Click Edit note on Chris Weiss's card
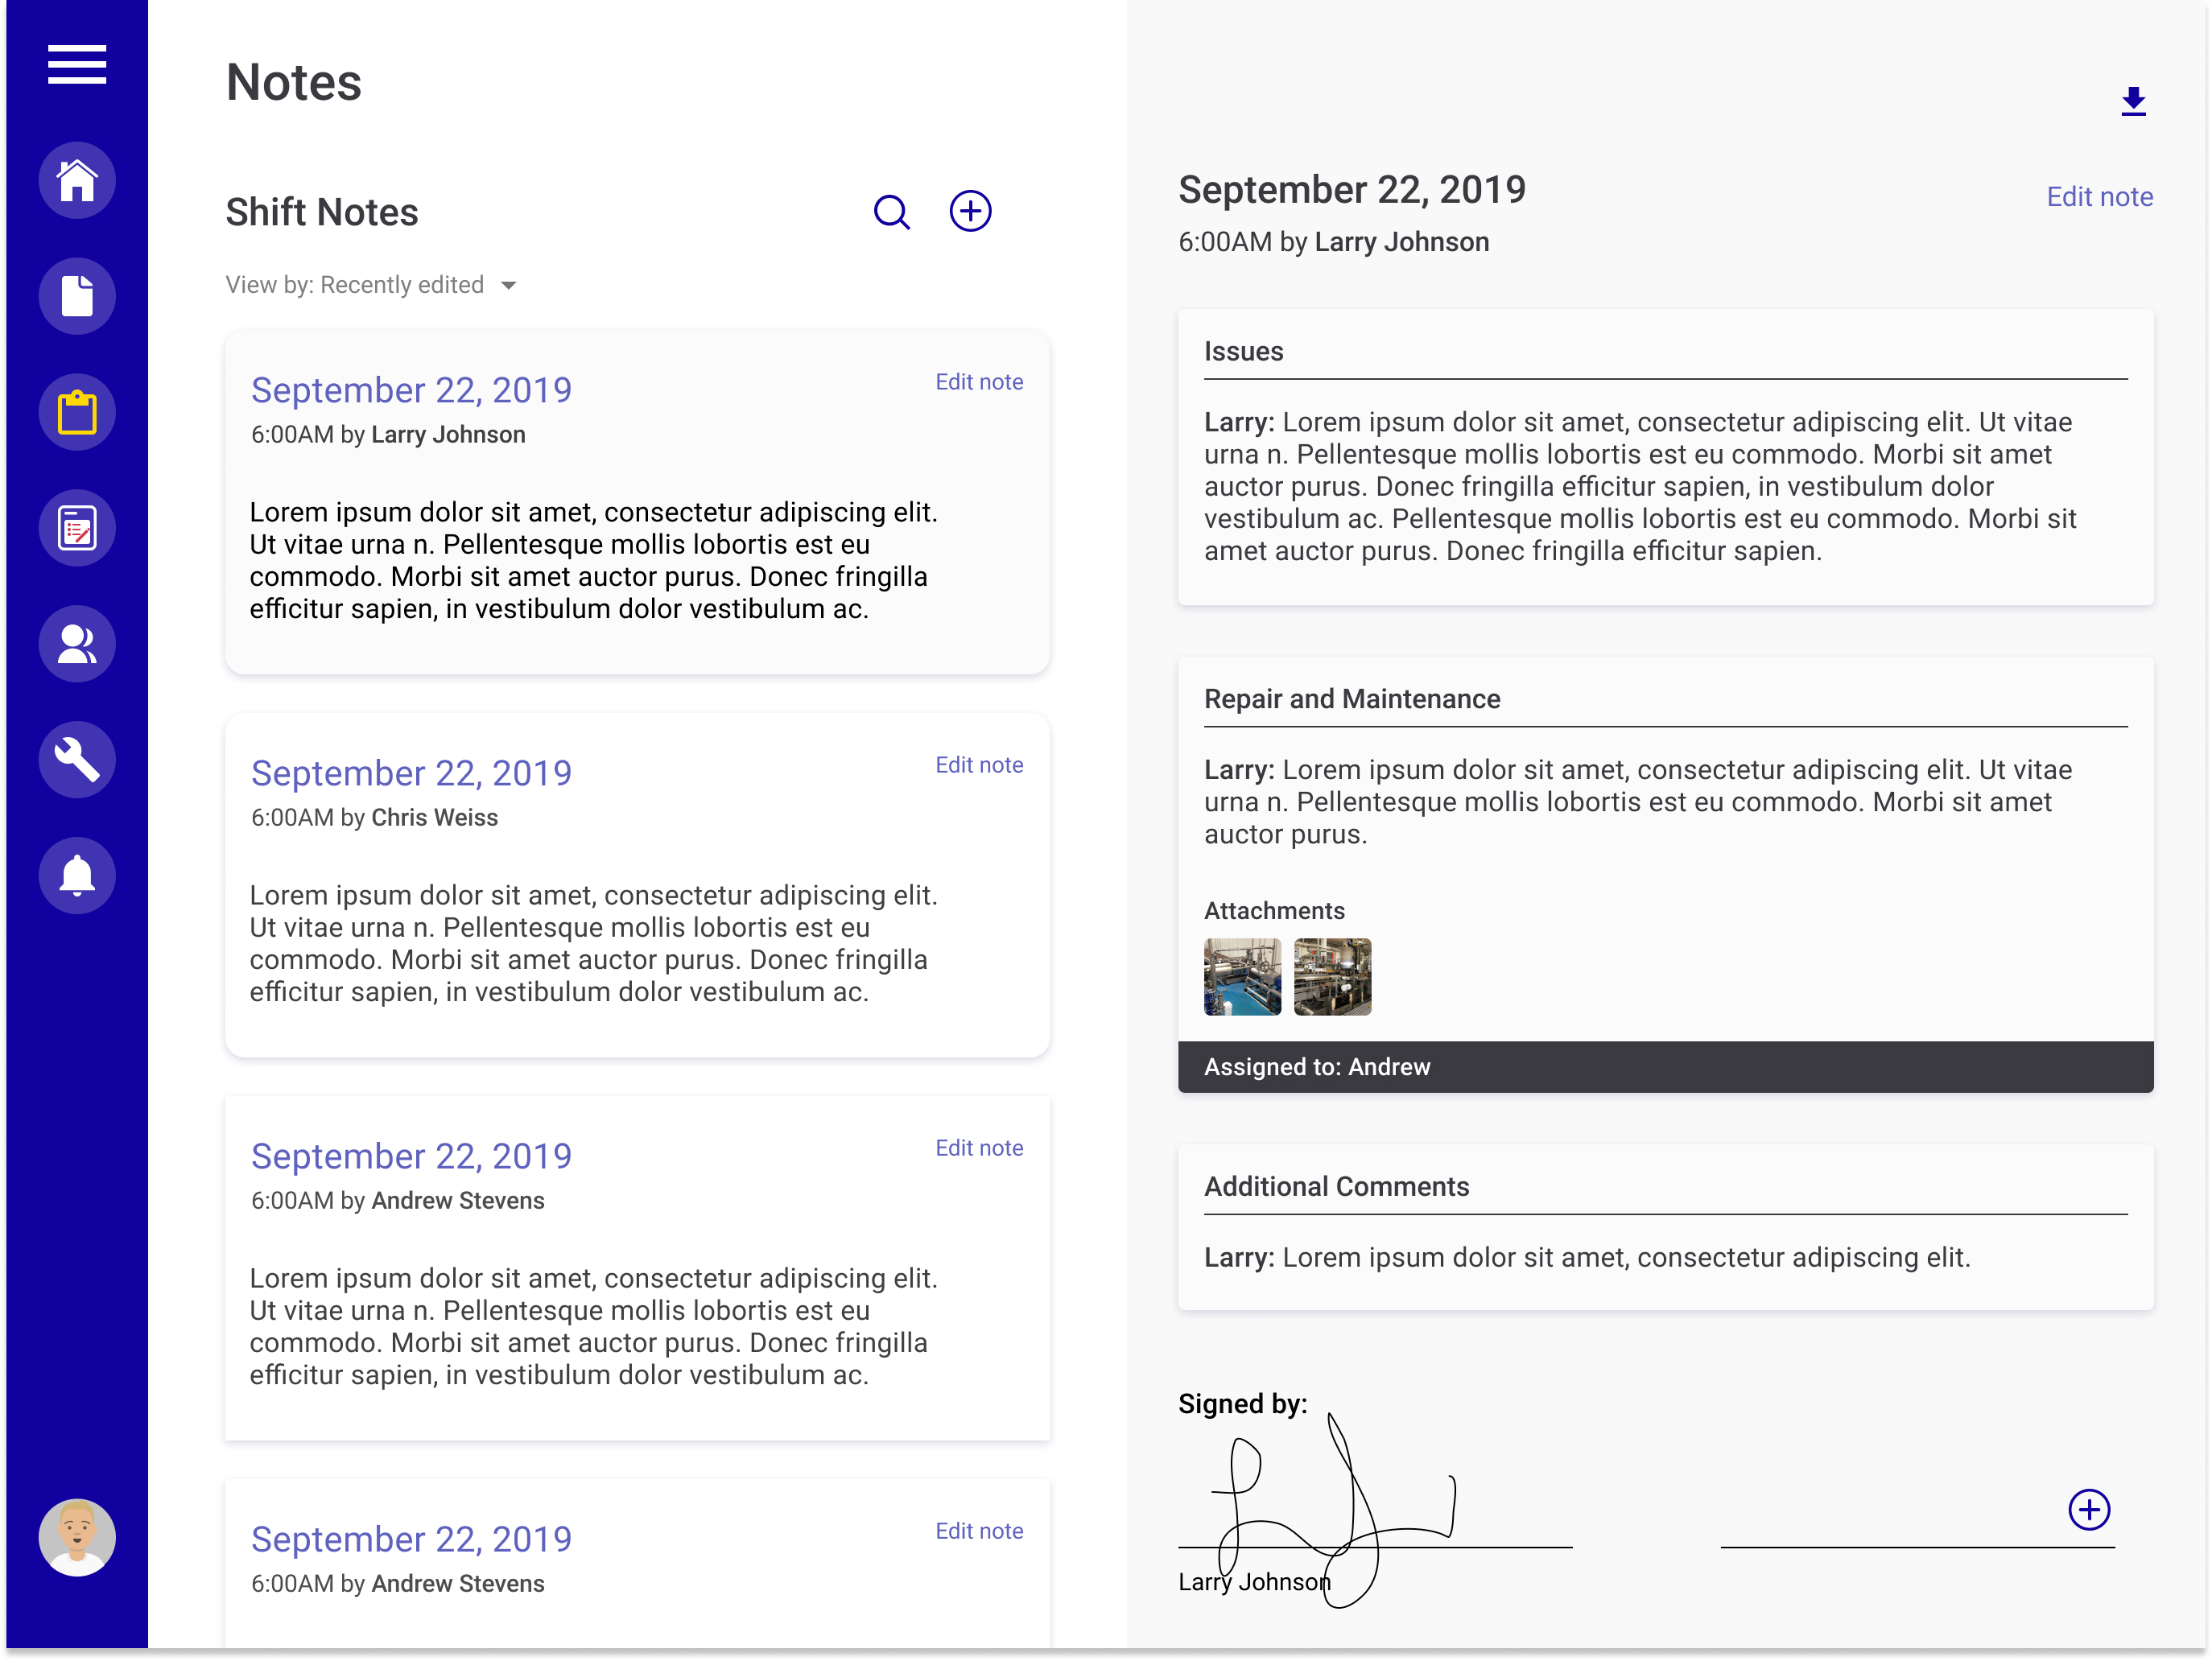The image size is (2212, 1661). (979, 765)
